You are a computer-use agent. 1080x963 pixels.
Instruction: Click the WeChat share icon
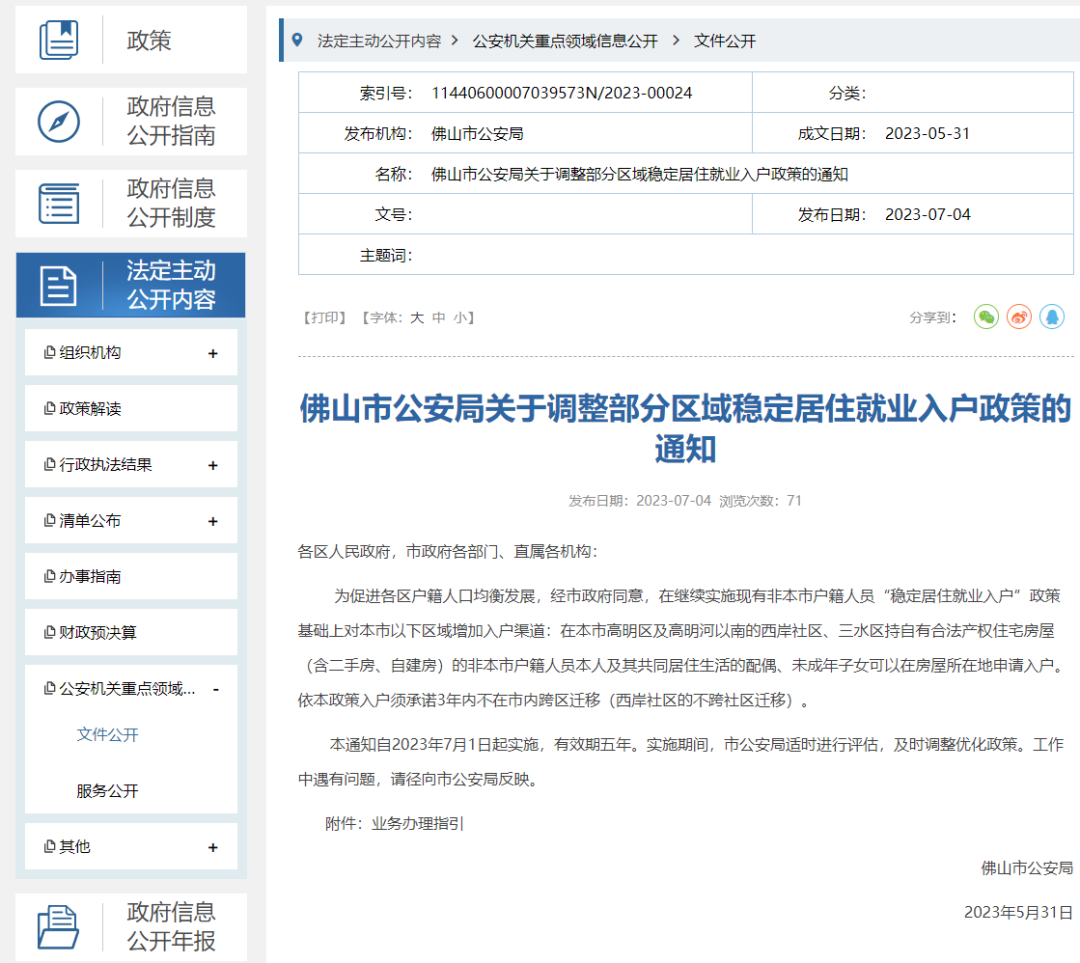[986, 317]
